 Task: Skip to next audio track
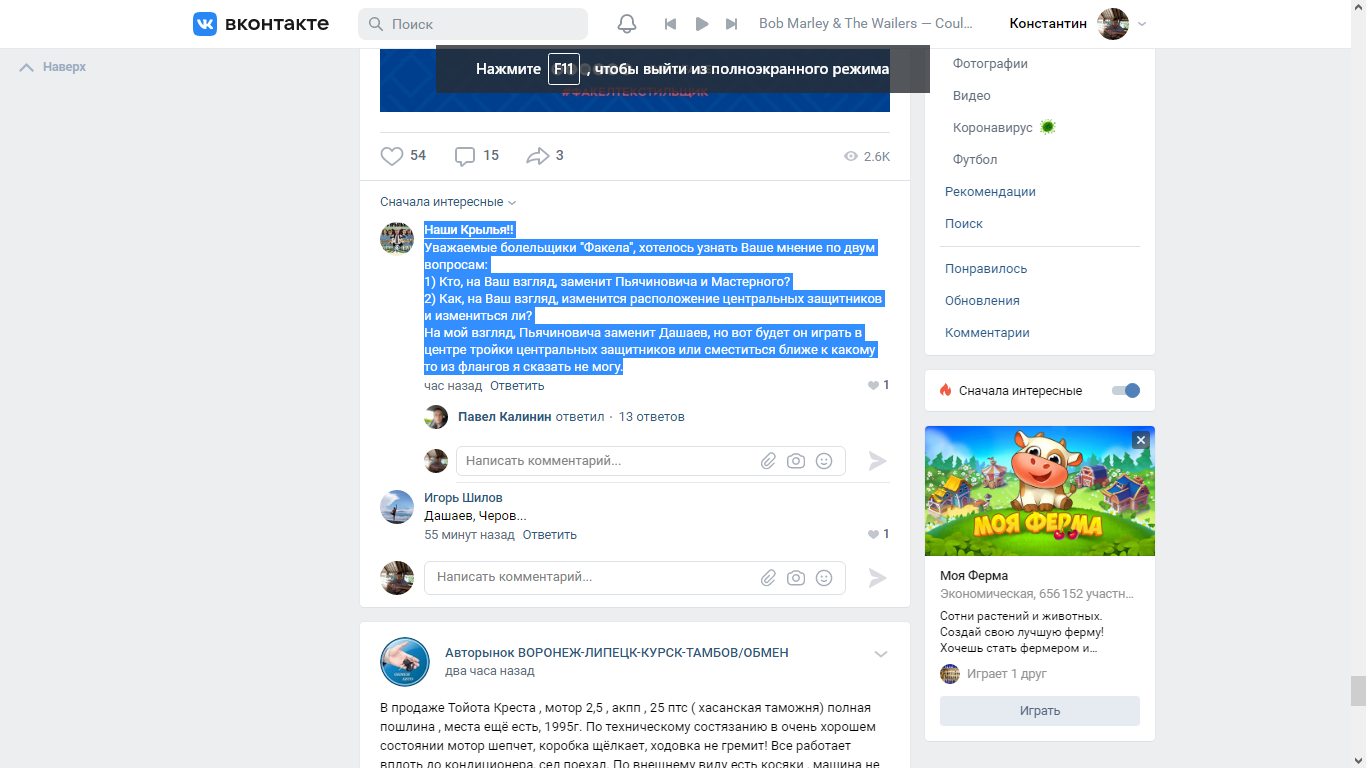pyautogui.click(x=732, y=24)
